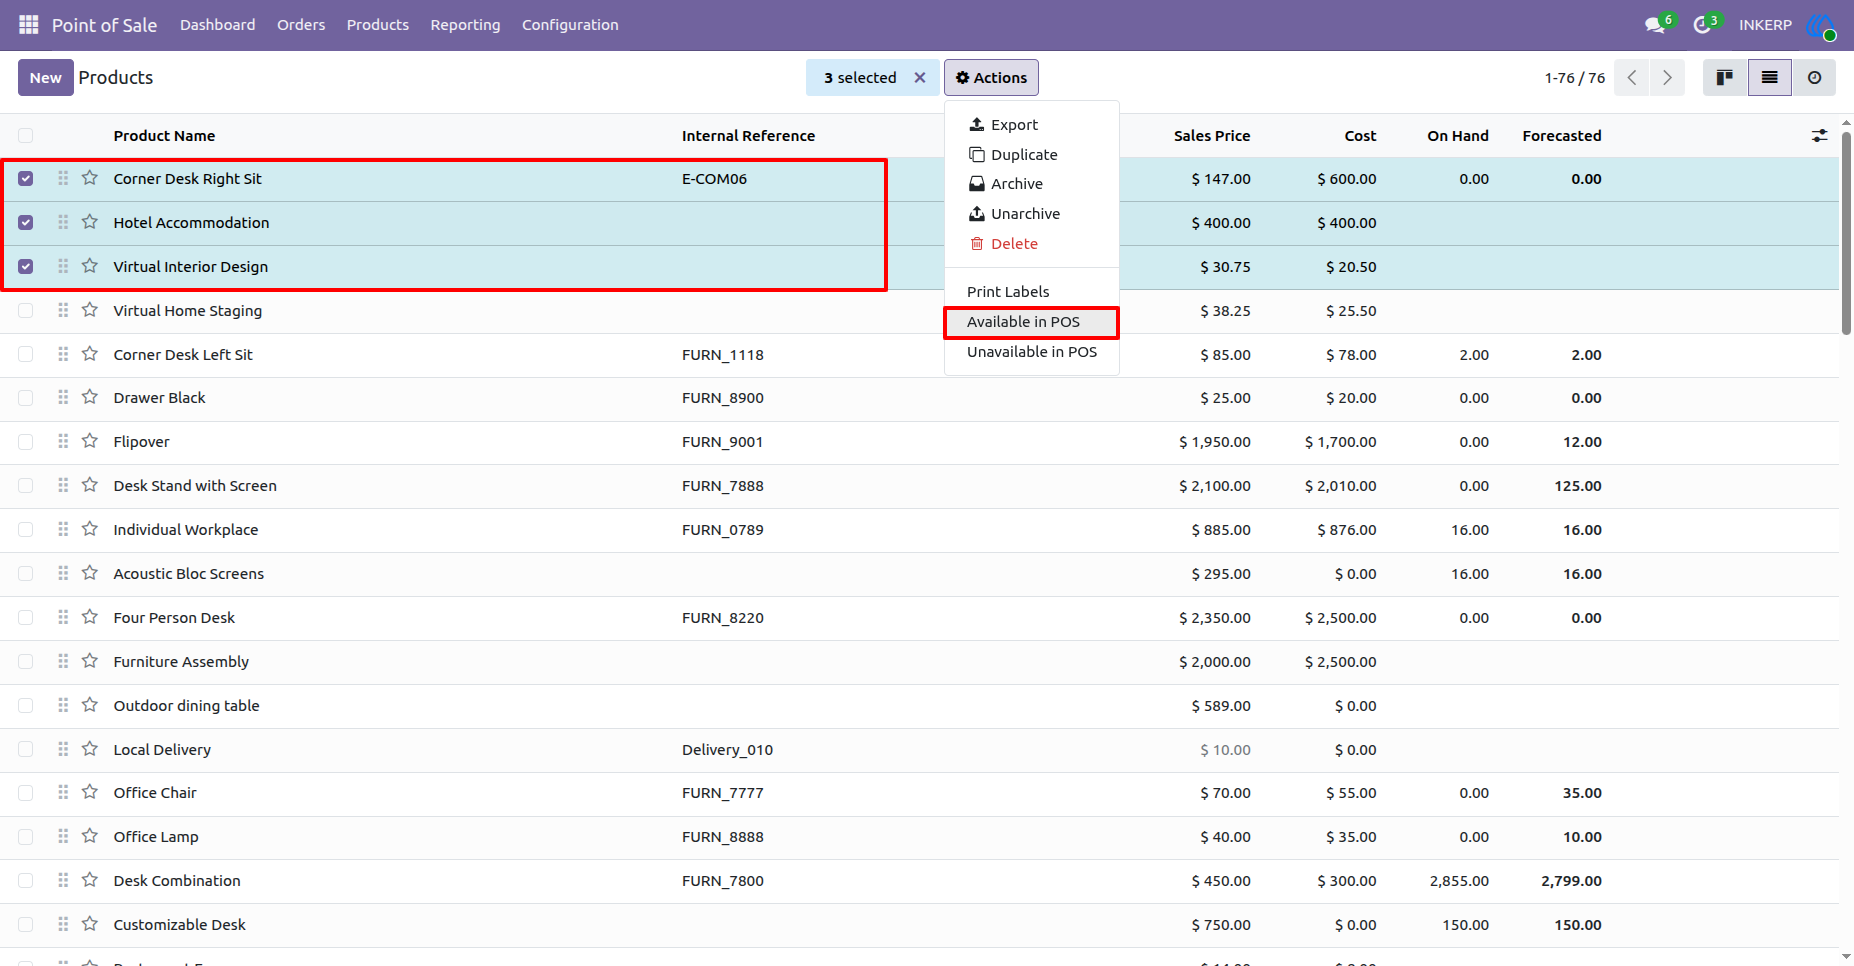
Task: Go to the Dashboard link
Action: [x=217, y=25]
